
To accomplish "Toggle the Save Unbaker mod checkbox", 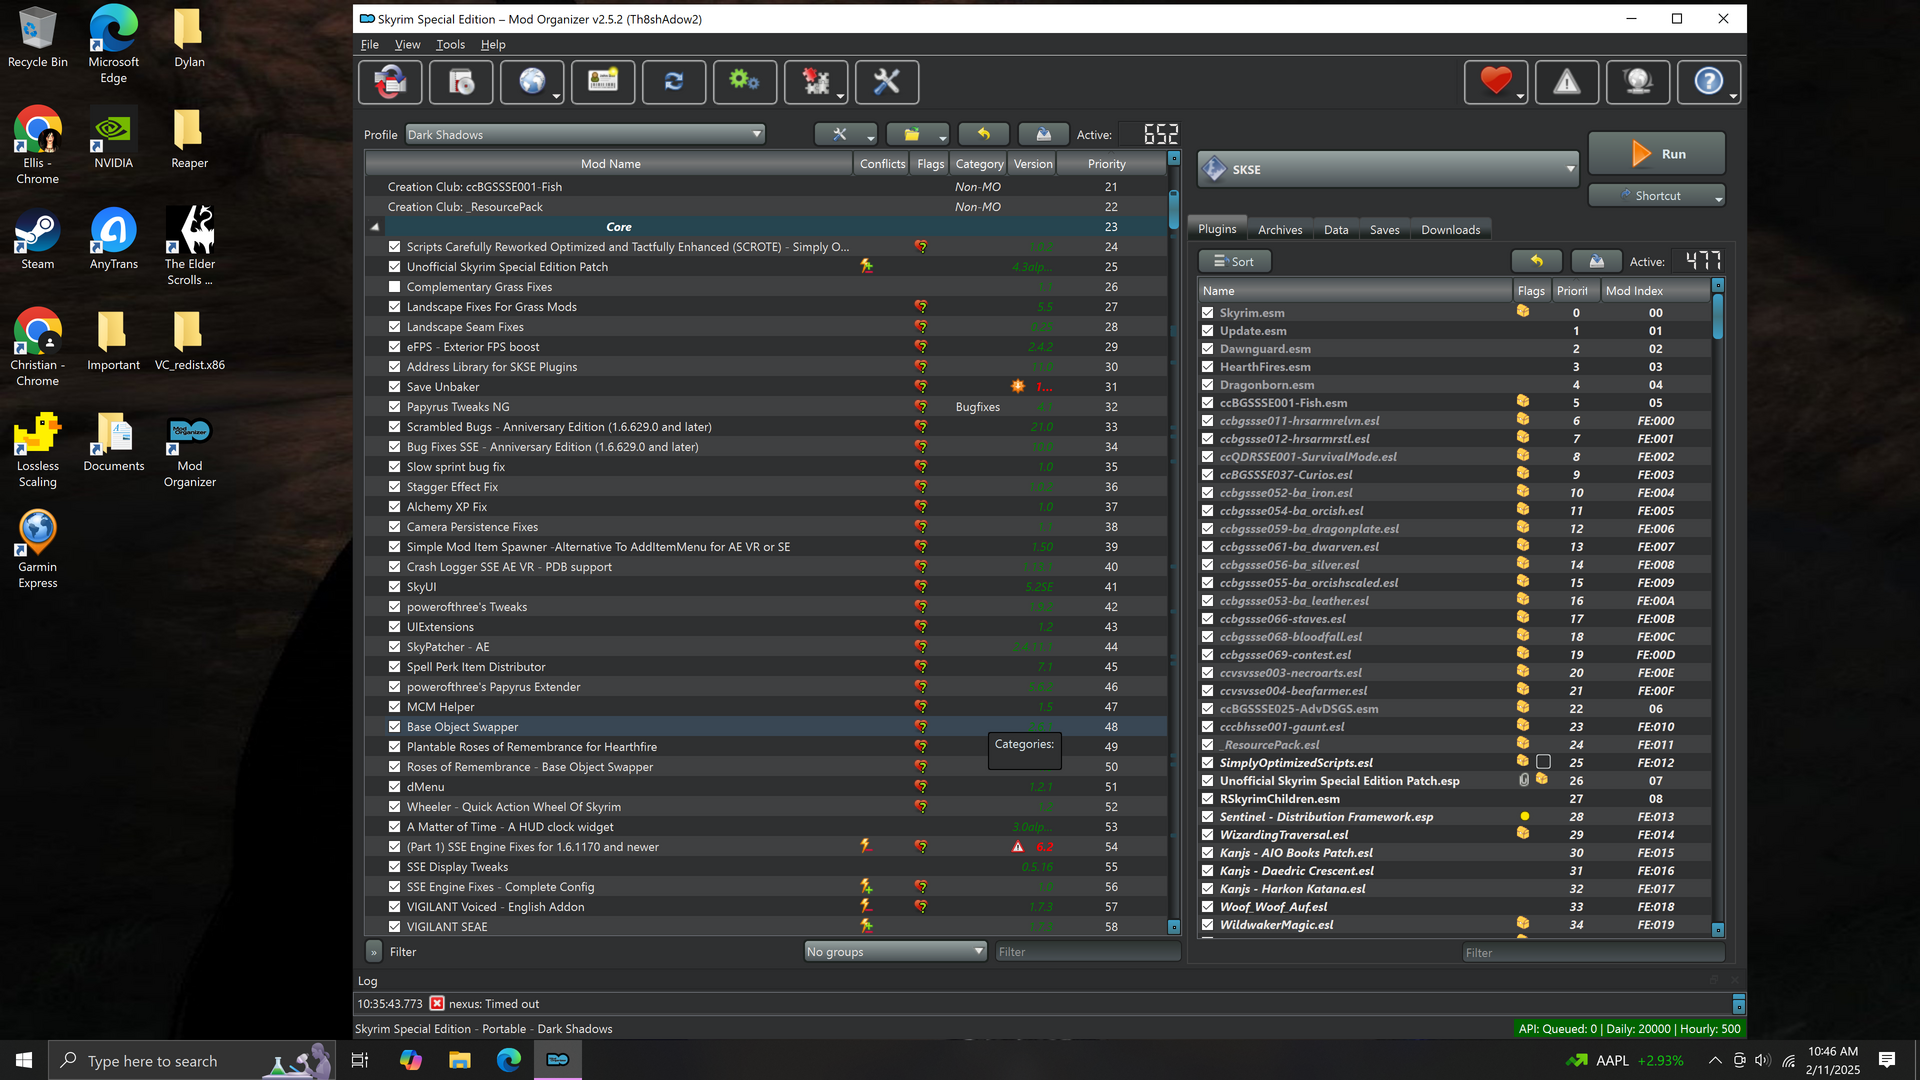I will pyautogui.click(x=394, y=387).
